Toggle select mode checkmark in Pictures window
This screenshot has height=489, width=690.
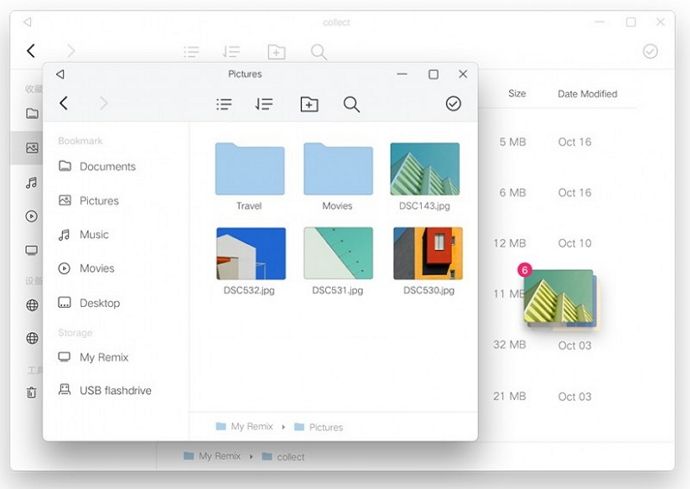(x=453, y=104)
